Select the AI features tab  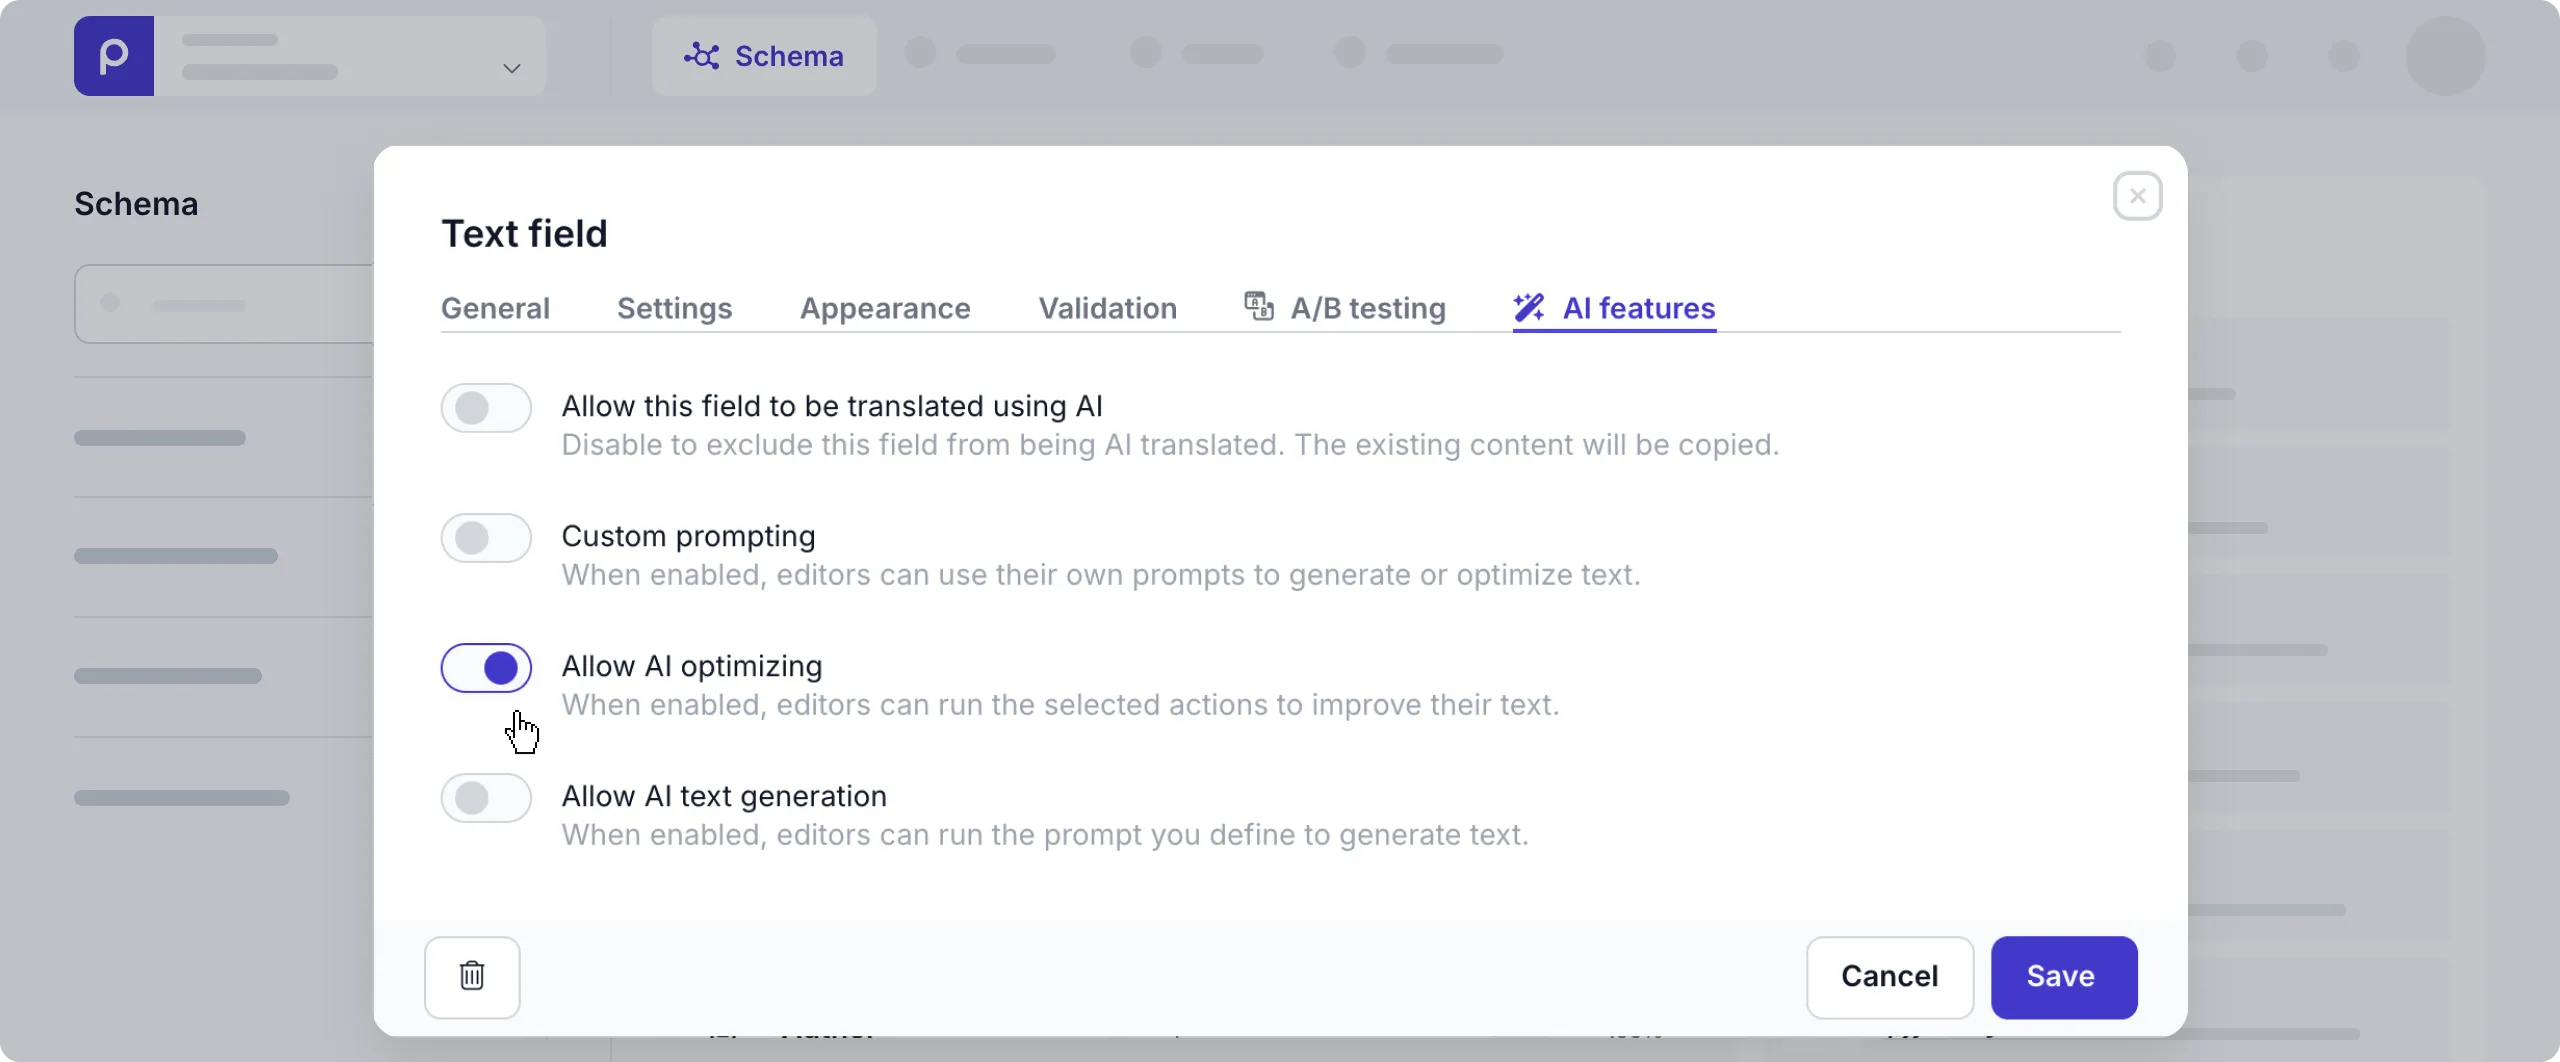tap(1614, 308)
